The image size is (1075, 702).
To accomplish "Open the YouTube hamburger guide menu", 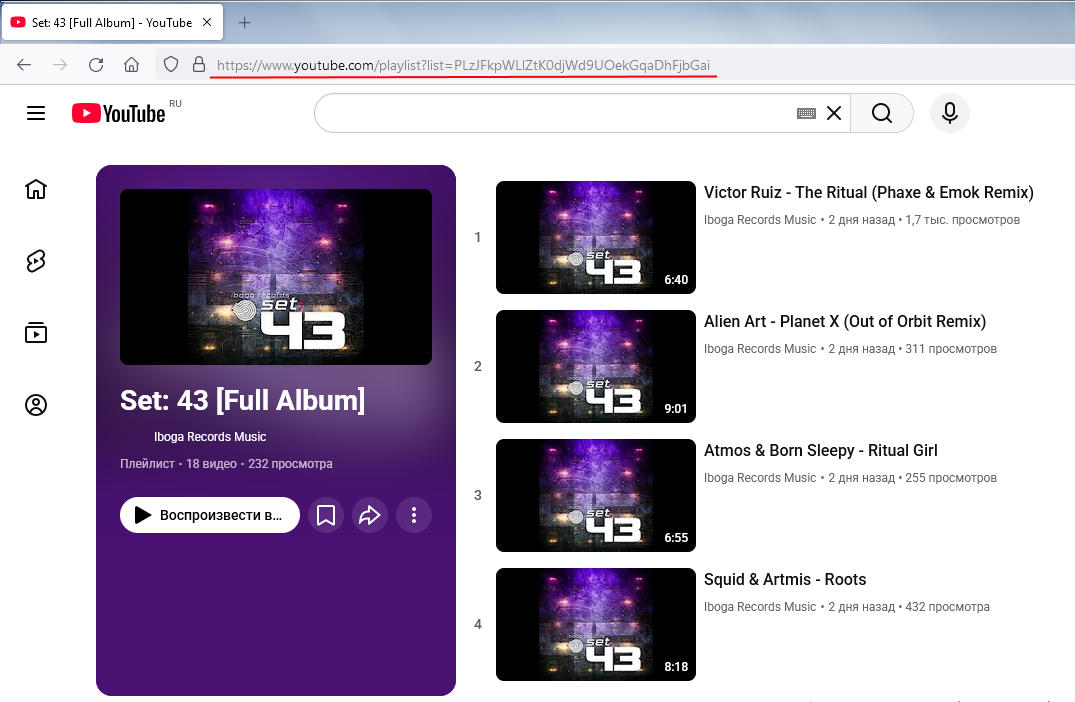I will click(x=36, y=114).
